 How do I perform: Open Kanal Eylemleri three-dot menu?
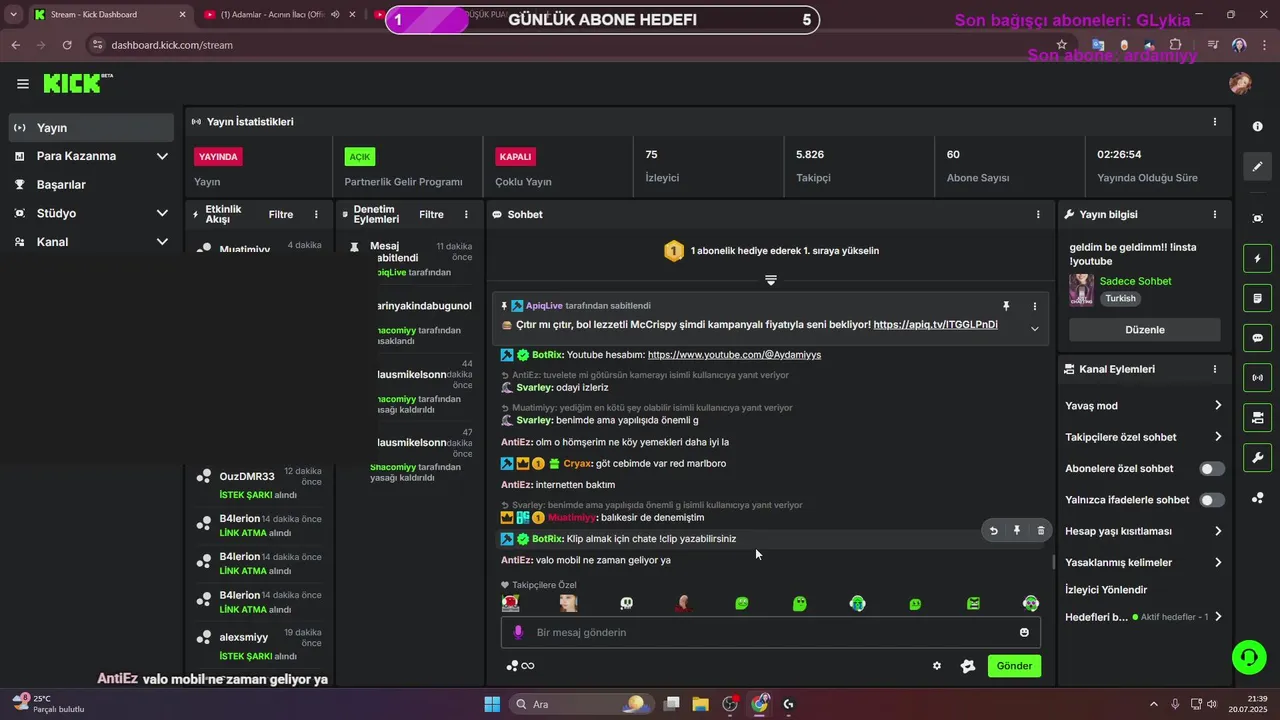(1215, 369)
